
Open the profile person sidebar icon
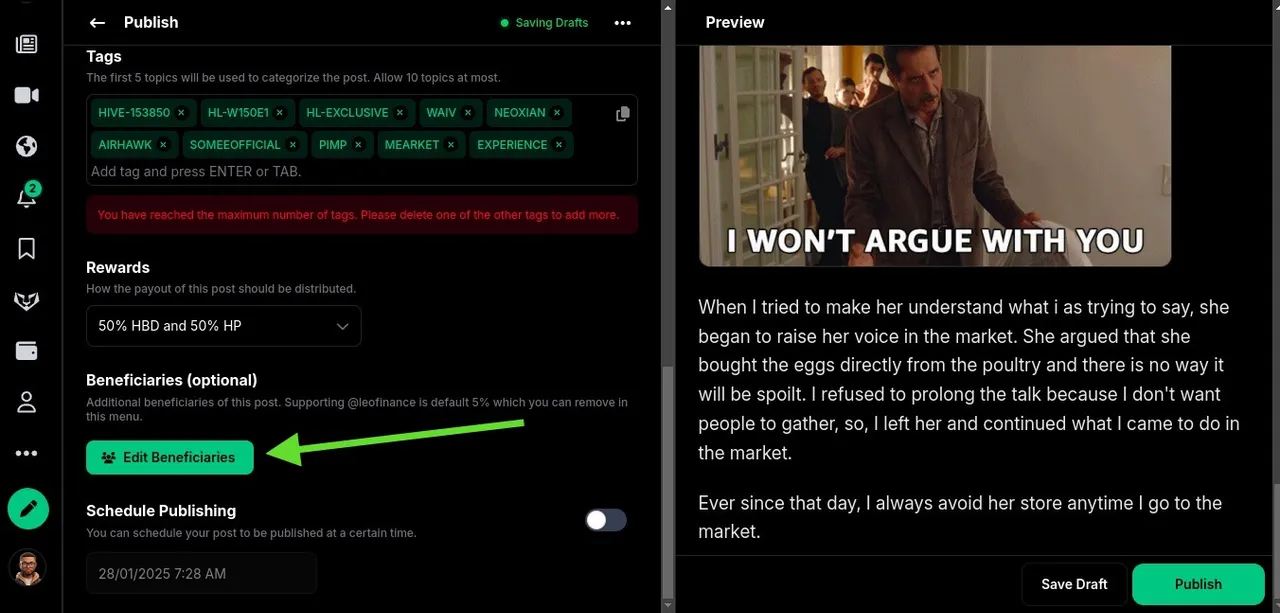tap(27, 402)
